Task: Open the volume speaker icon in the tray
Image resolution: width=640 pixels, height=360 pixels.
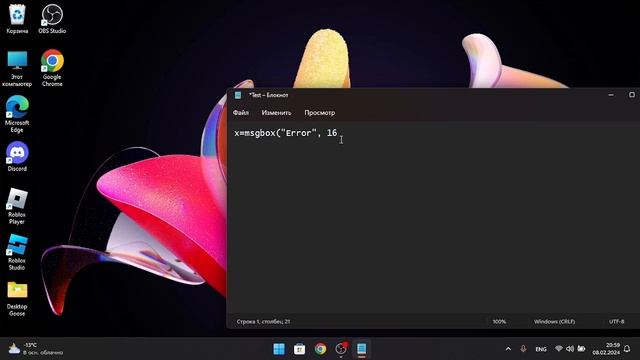Action: point(570,349)
